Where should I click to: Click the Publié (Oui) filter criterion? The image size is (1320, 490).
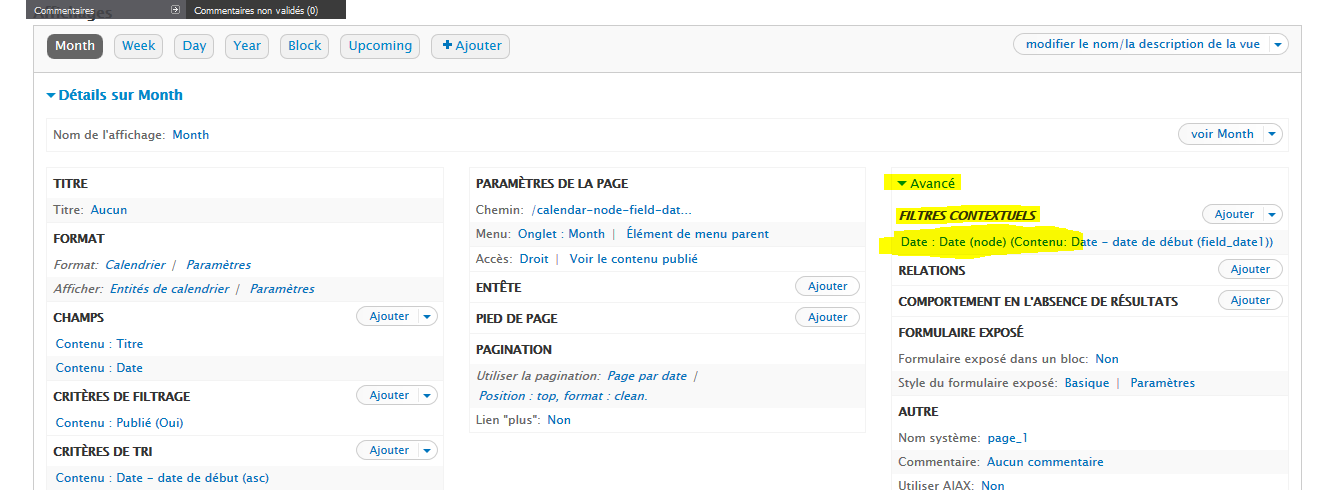pos(119,423)
